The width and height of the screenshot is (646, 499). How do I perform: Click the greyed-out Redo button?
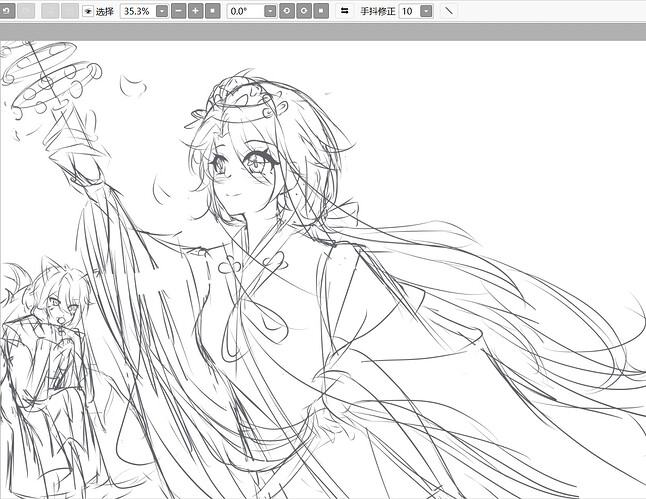pos(27,11)
